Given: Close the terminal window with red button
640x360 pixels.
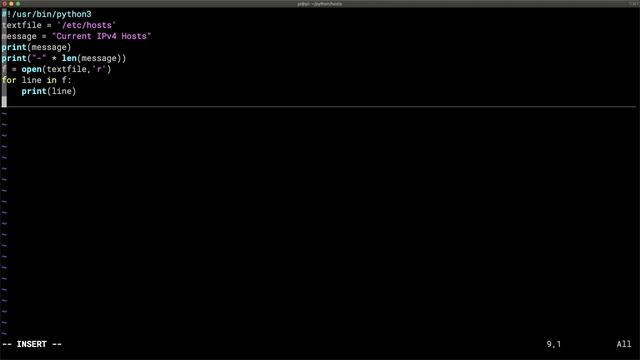Looking at the screenshot, I should [x=5, y=4].
